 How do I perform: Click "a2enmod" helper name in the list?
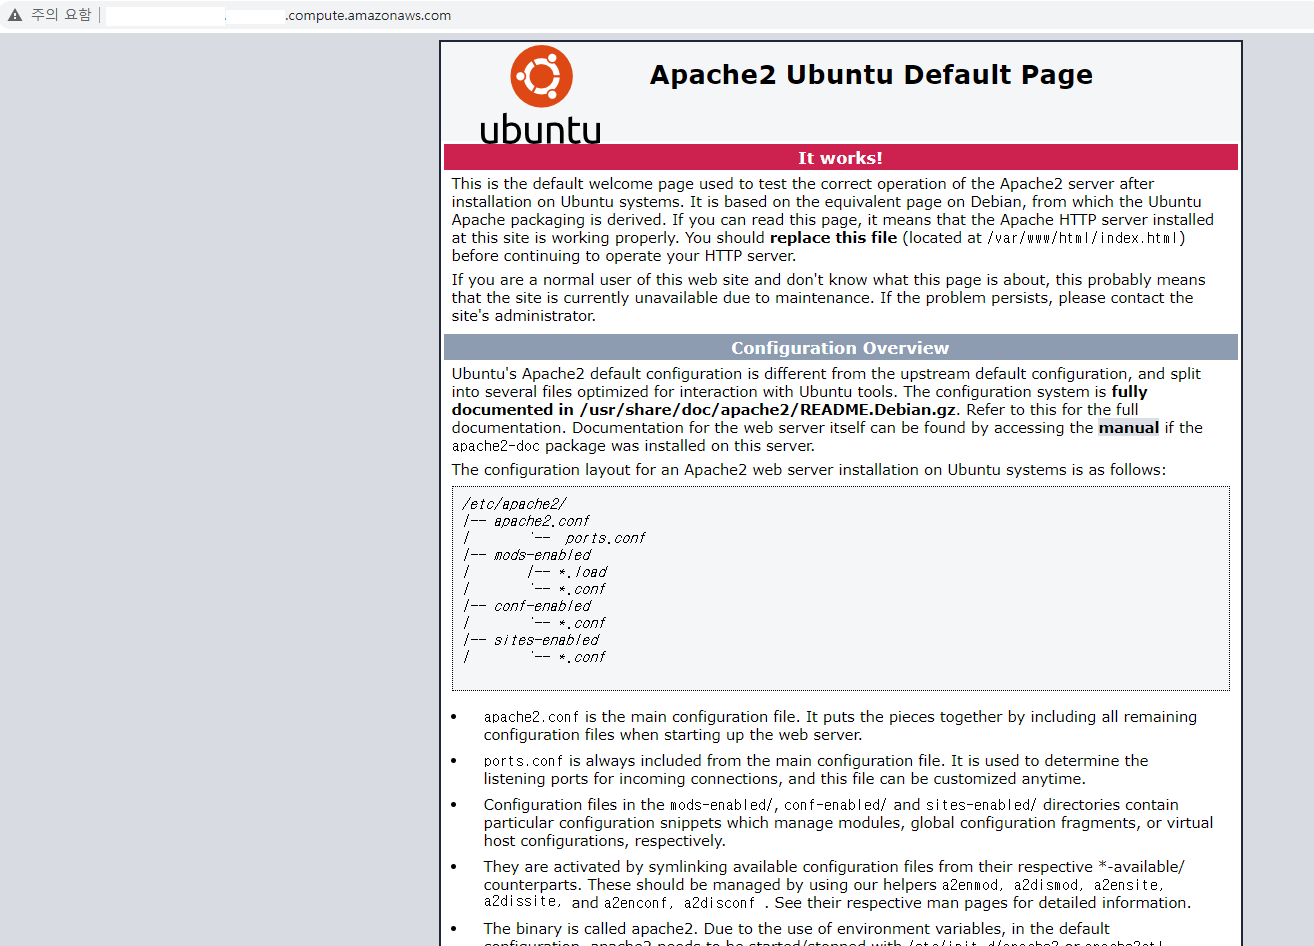970,885
